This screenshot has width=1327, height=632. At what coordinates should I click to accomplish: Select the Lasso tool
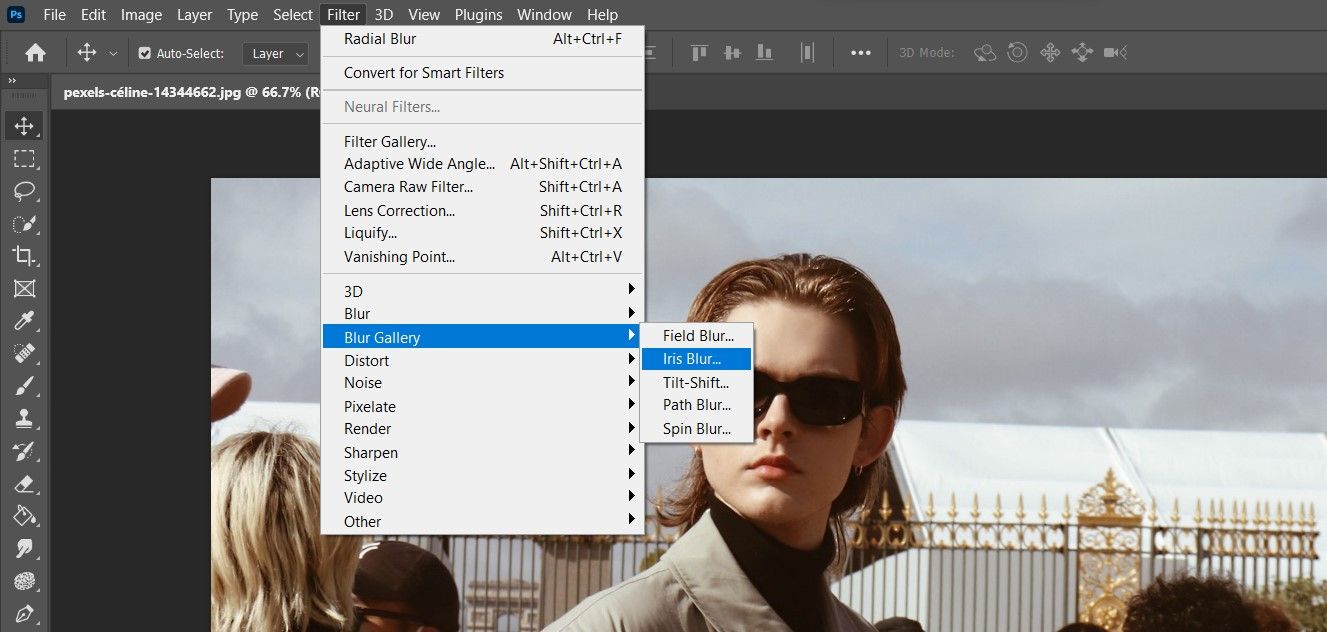[x=25, y=191]
